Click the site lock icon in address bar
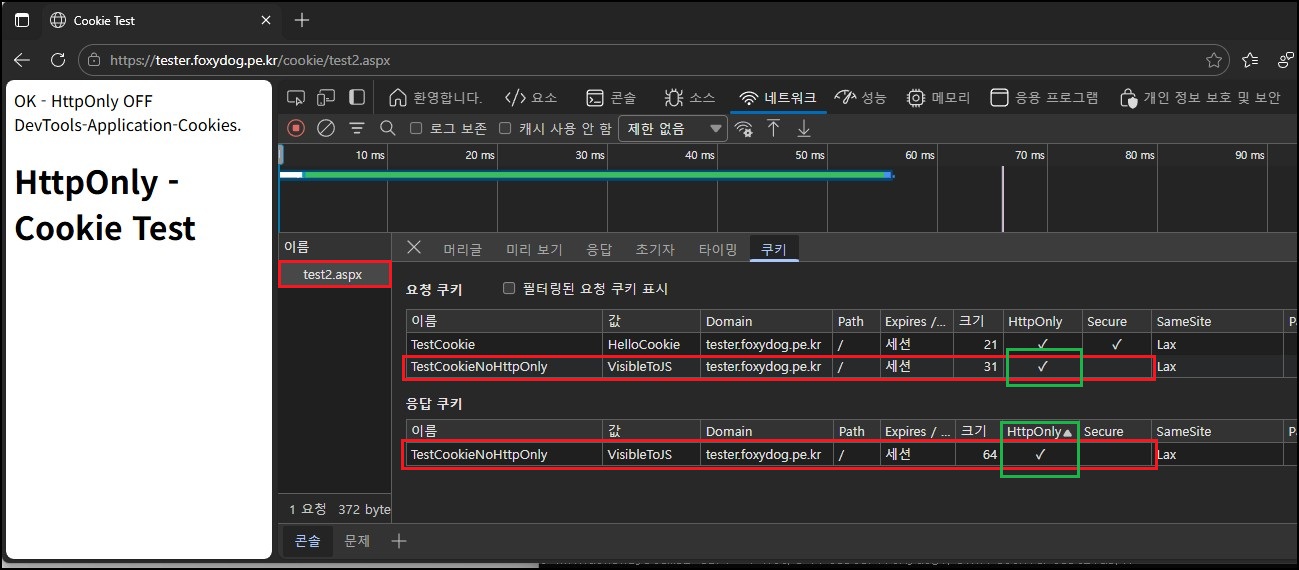1299x570 pixels. pyautogui.click(x=94, y=60)
